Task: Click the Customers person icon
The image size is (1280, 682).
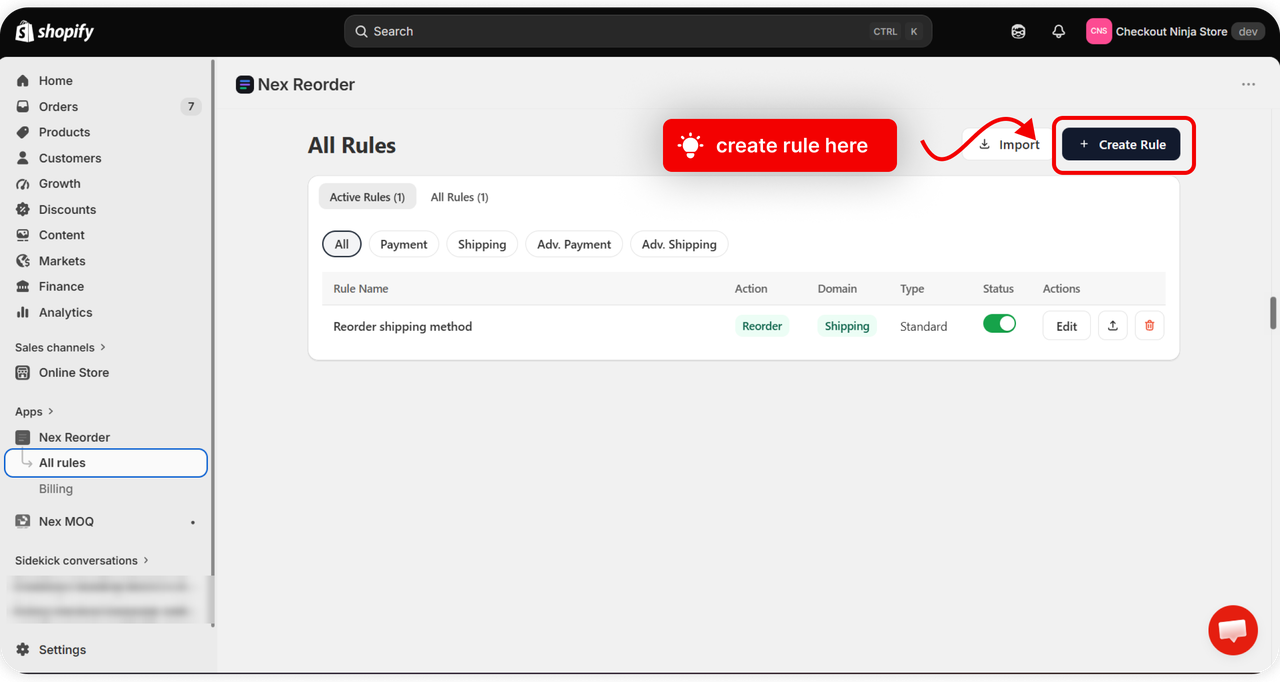Action: pos(23,158)
